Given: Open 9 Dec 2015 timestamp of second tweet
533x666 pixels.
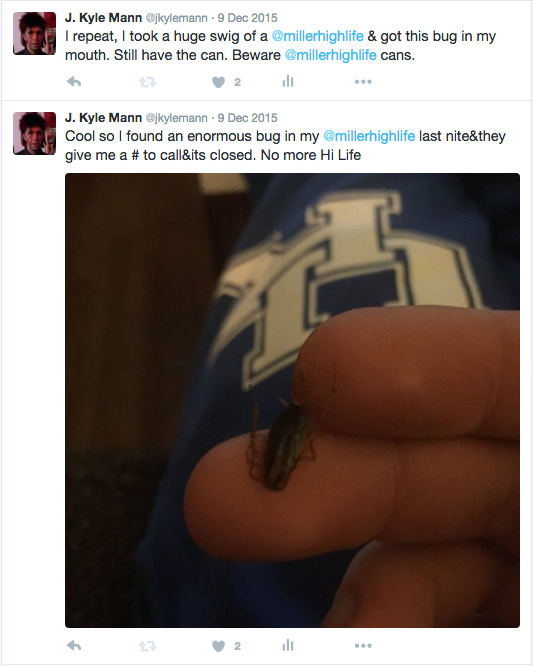Looking at the screenshot, I should [x=248, y=118].
